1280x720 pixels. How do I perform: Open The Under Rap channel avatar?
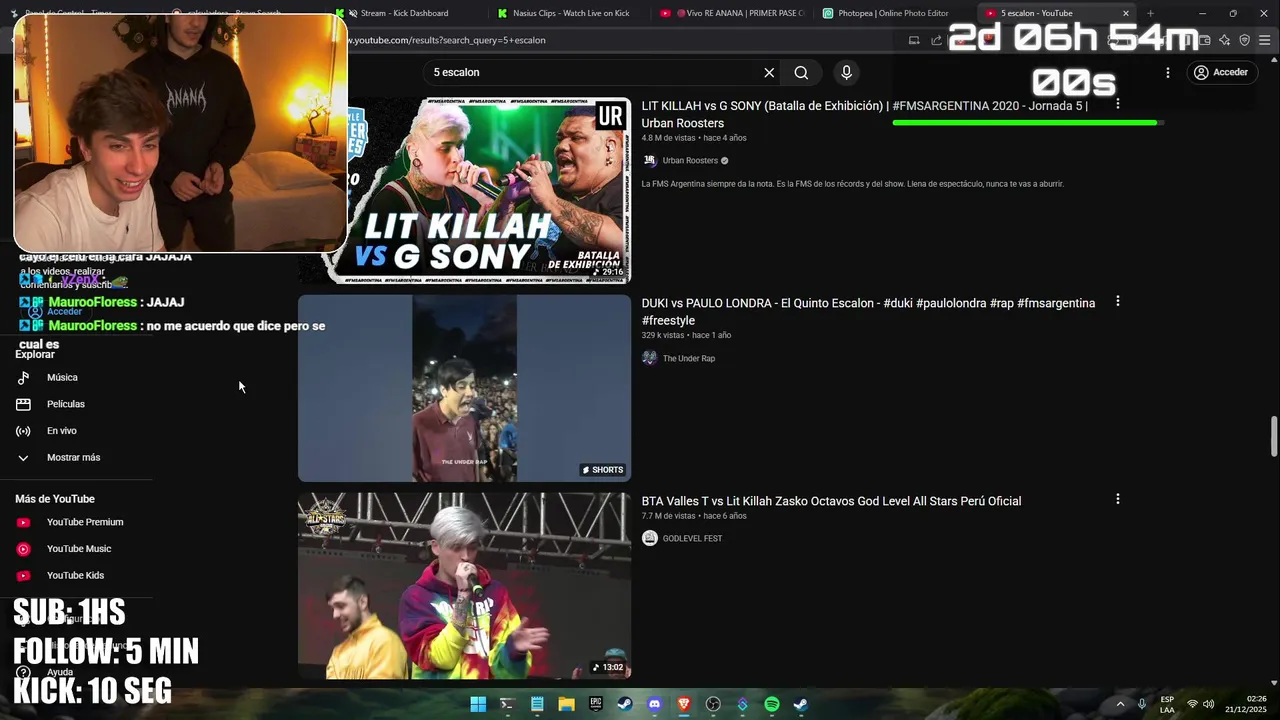(650, 358)
